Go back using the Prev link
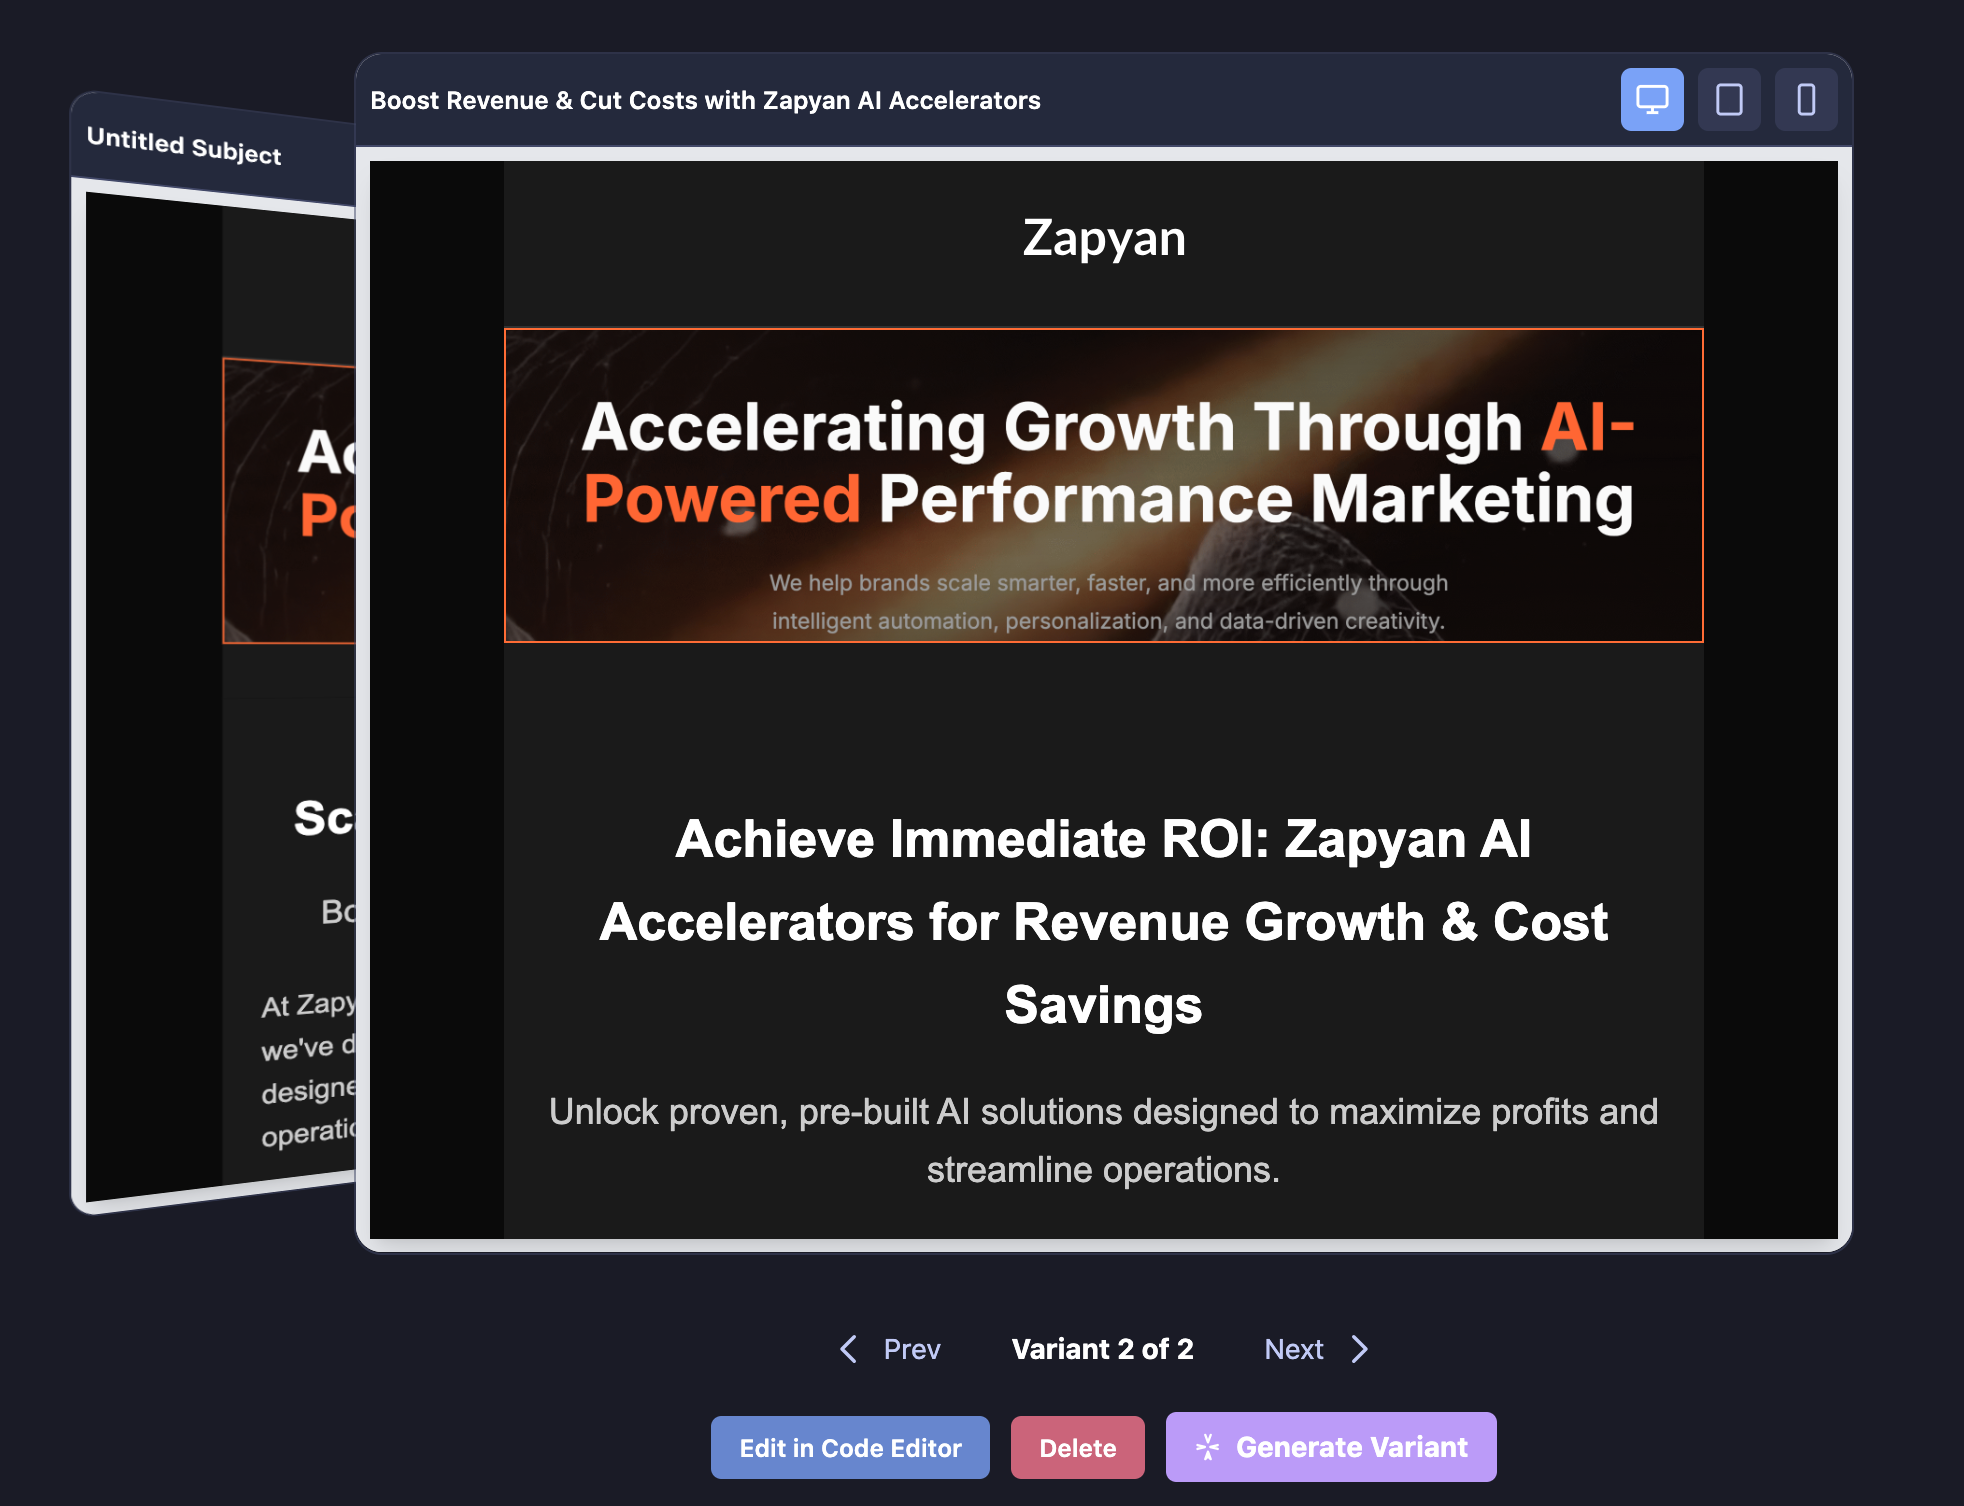The image size is (1964, 1506). point(911,1349)
